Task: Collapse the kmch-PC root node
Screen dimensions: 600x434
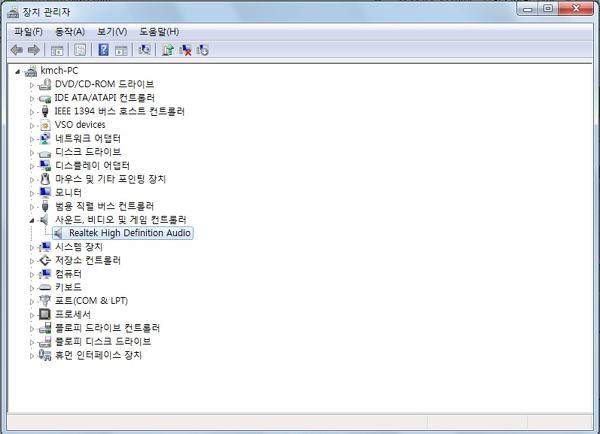Action: pyautogui.click(x=17, y=71)
